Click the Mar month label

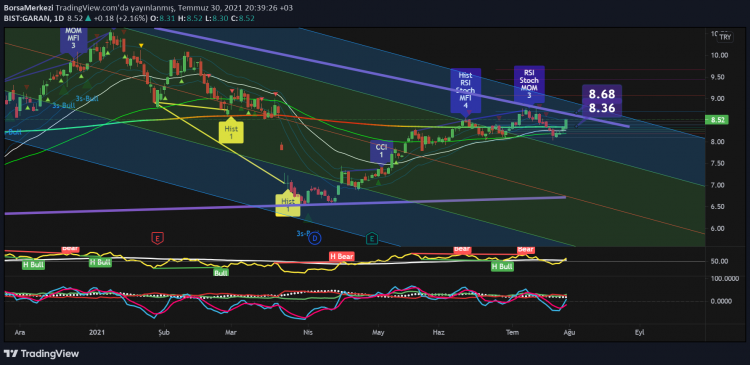coord(232,332)
